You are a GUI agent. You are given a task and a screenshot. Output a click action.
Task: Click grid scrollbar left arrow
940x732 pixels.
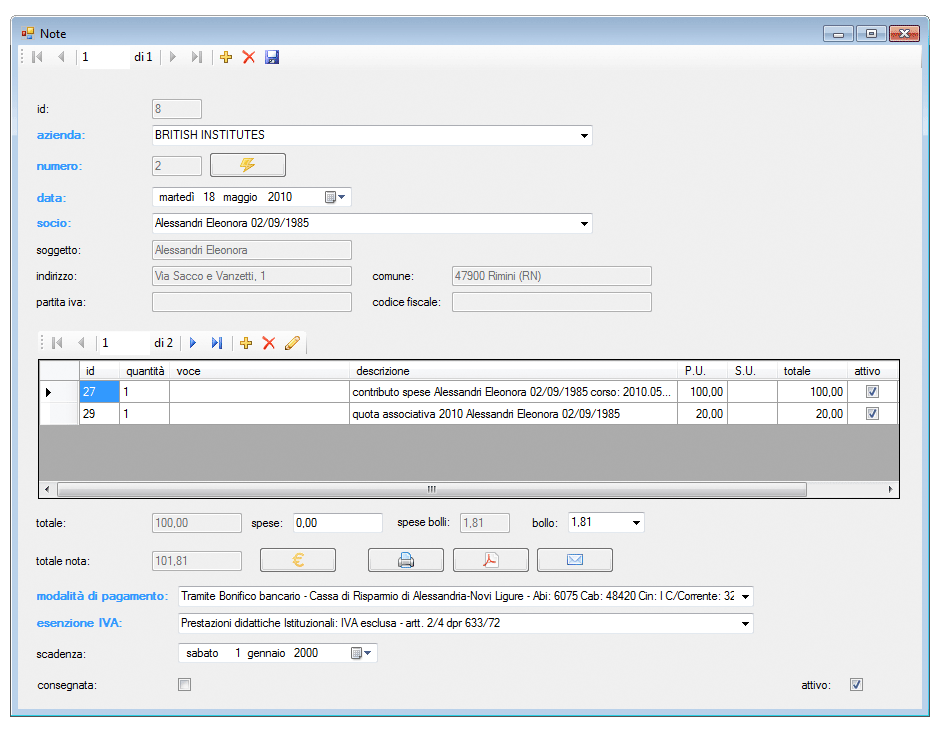point(47,489)
